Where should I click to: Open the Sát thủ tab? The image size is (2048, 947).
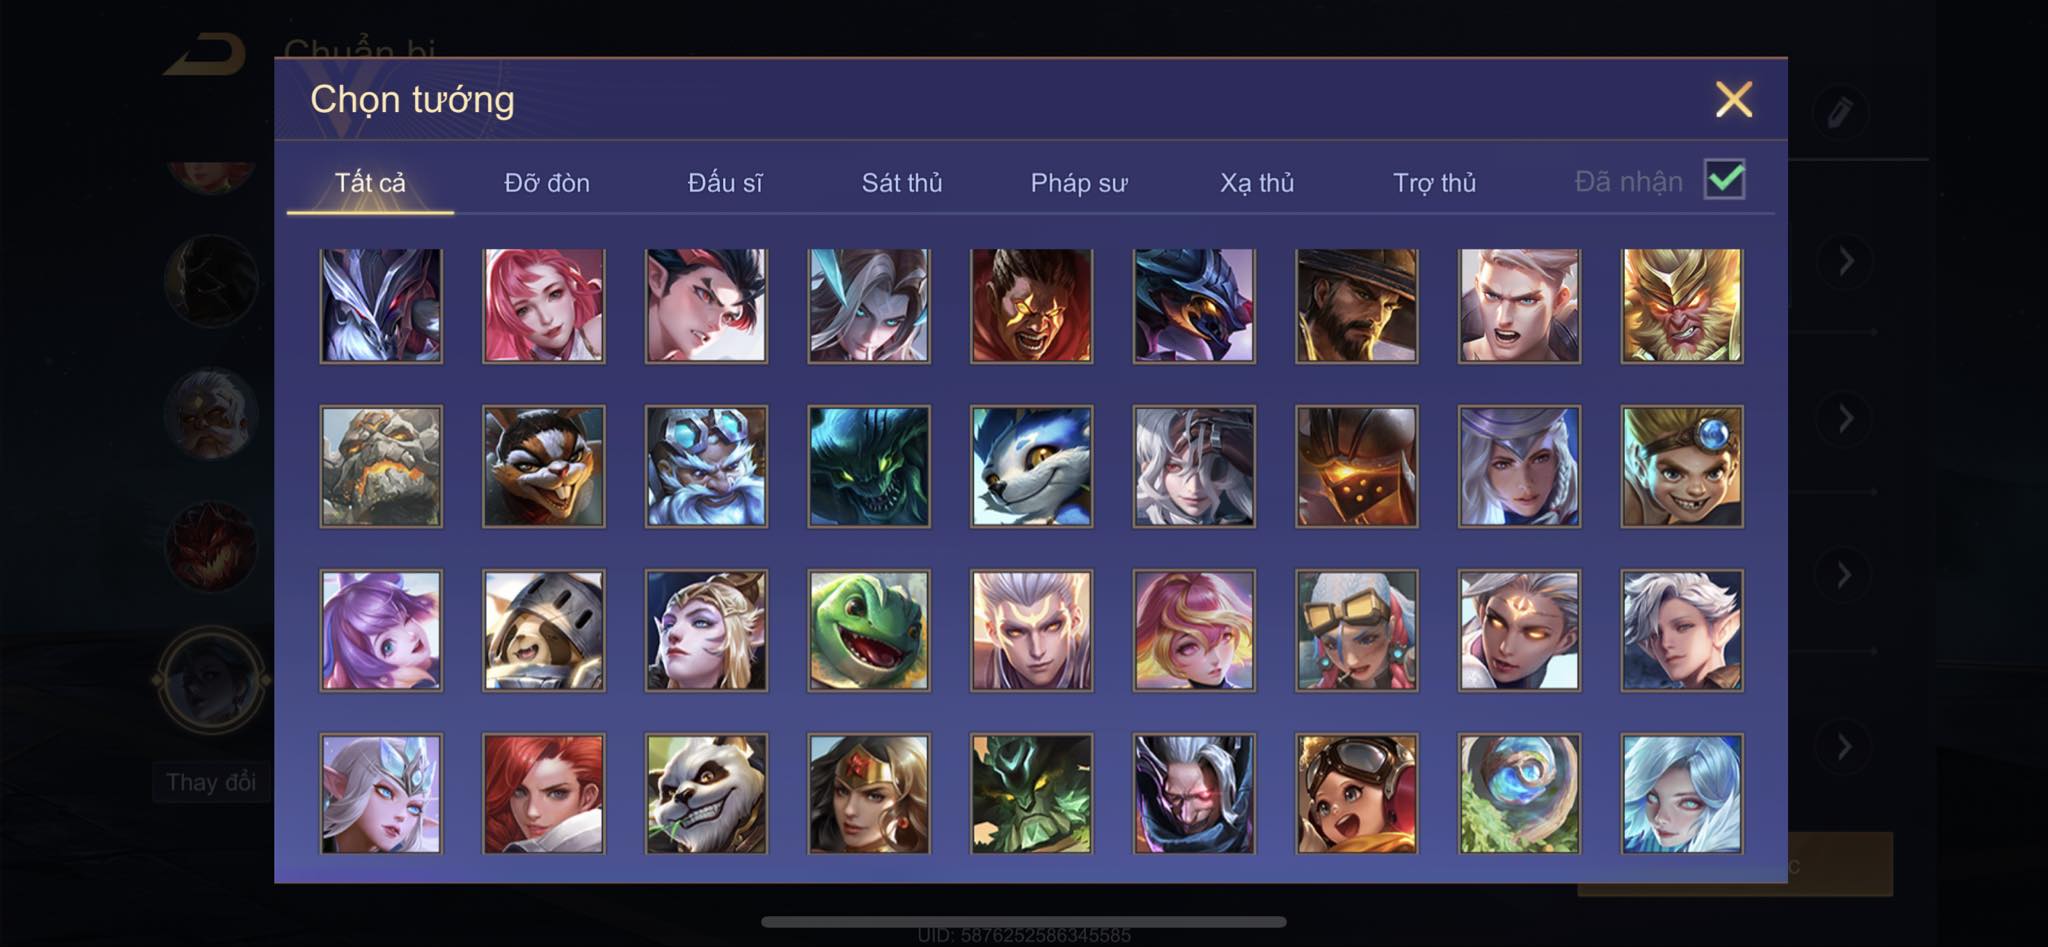coord(902,183)
